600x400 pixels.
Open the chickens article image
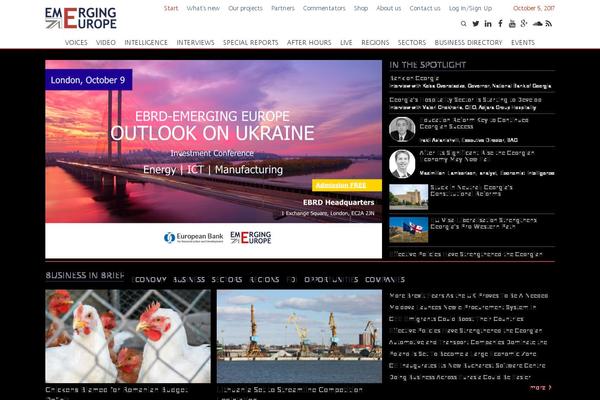pos(128,336)
